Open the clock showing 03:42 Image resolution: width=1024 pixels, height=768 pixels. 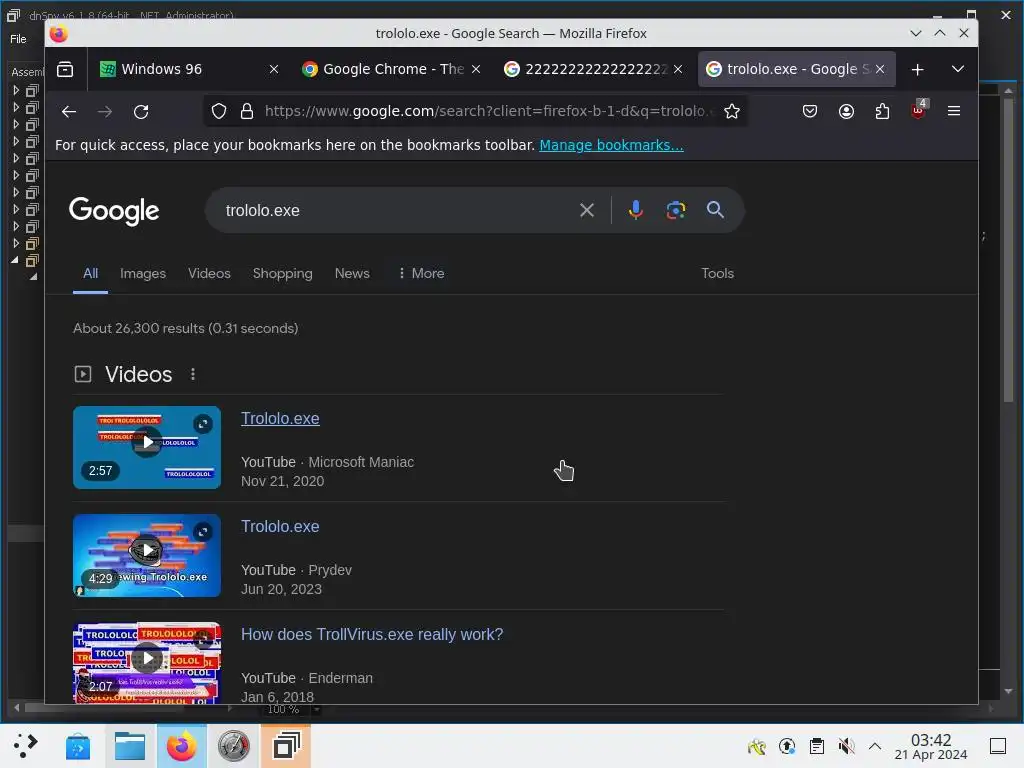click(x=931, y=746)
